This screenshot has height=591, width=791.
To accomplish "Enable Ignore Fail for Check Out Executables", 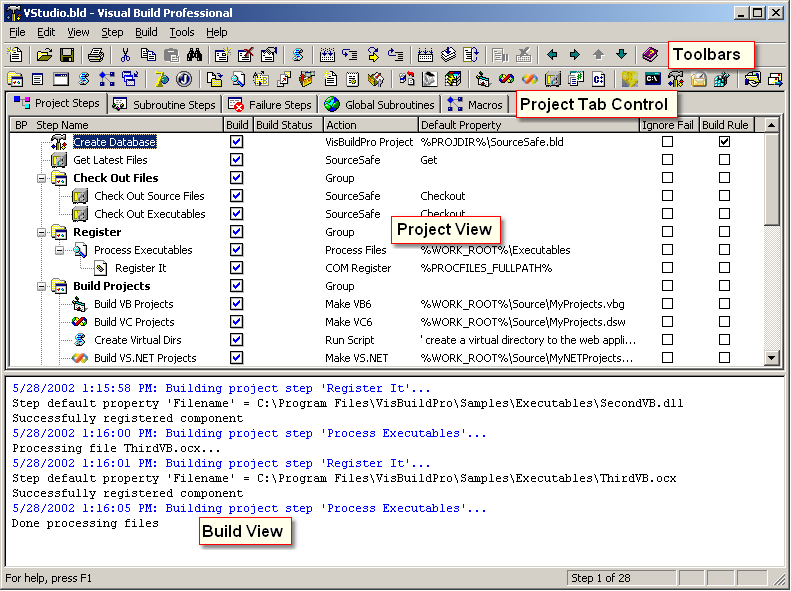I will click(x=667, y=214).
